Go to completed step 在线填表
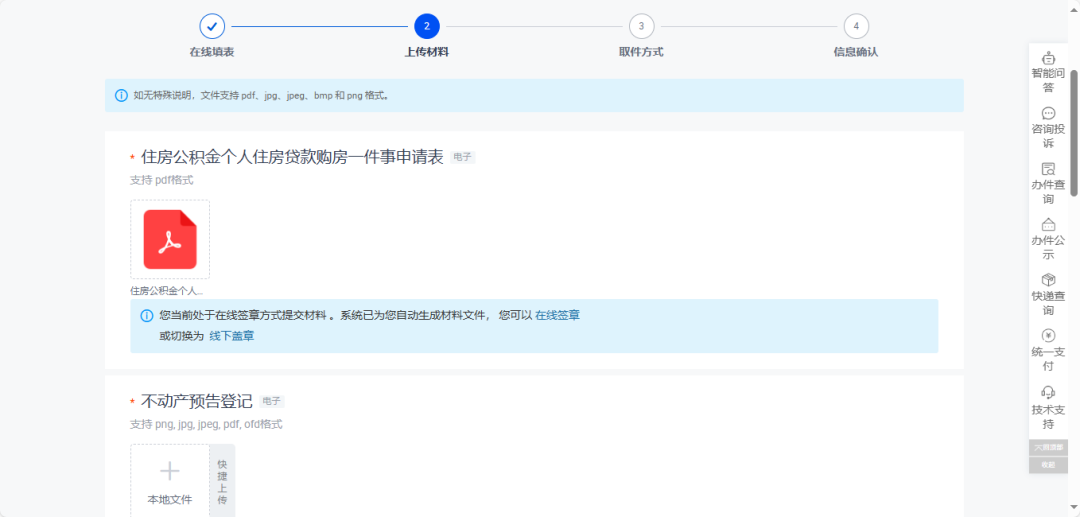The height and width of the screenshot is (517, 1080). [x=212, y=26]
